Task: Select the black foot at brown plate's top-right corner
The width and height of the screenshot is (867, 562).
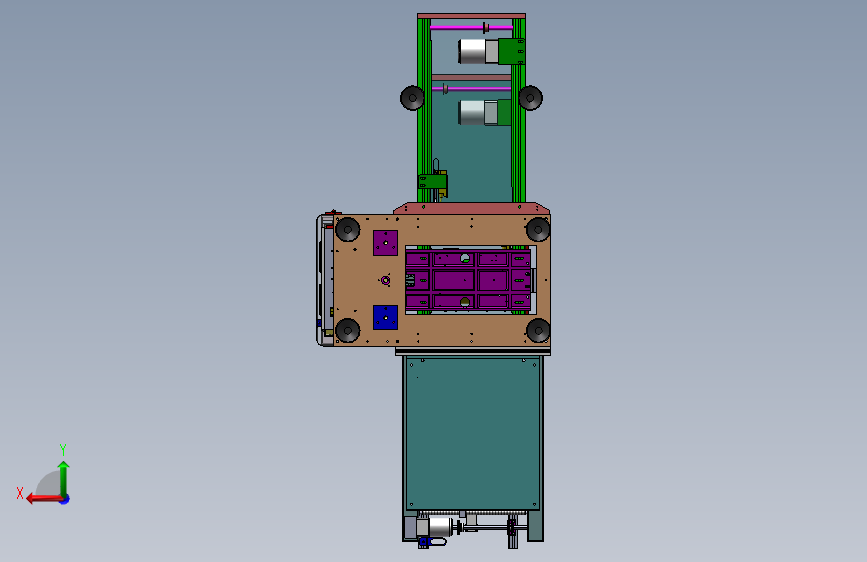Action: pyautogui.click(x=538, y=229)
